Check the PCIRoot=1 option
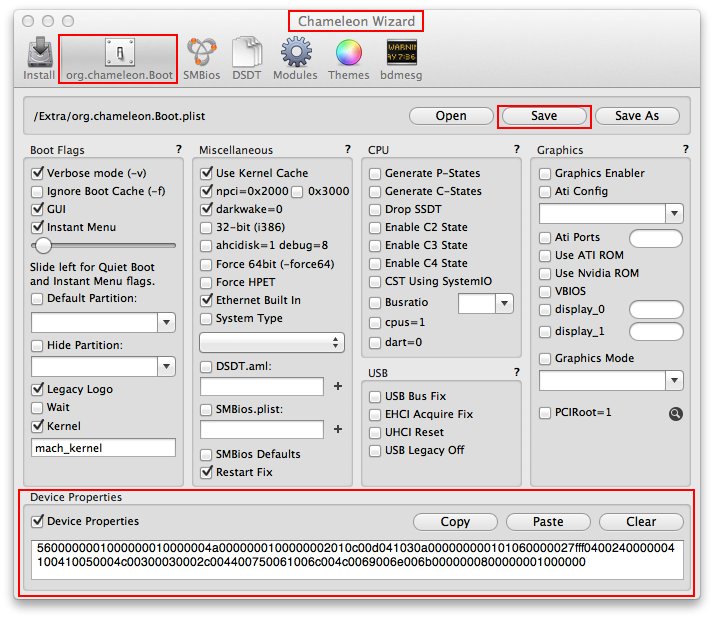714x619 pixels. tap(545, 413)
